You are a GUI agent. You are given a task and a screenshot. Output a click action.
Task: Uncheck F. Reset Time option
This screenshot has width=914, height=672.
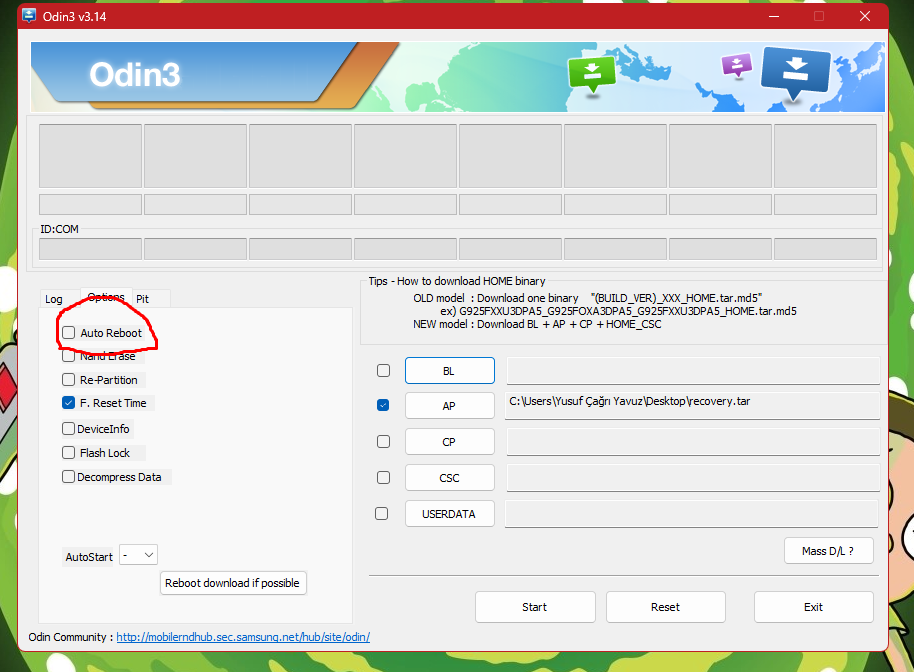pos(69,403)
